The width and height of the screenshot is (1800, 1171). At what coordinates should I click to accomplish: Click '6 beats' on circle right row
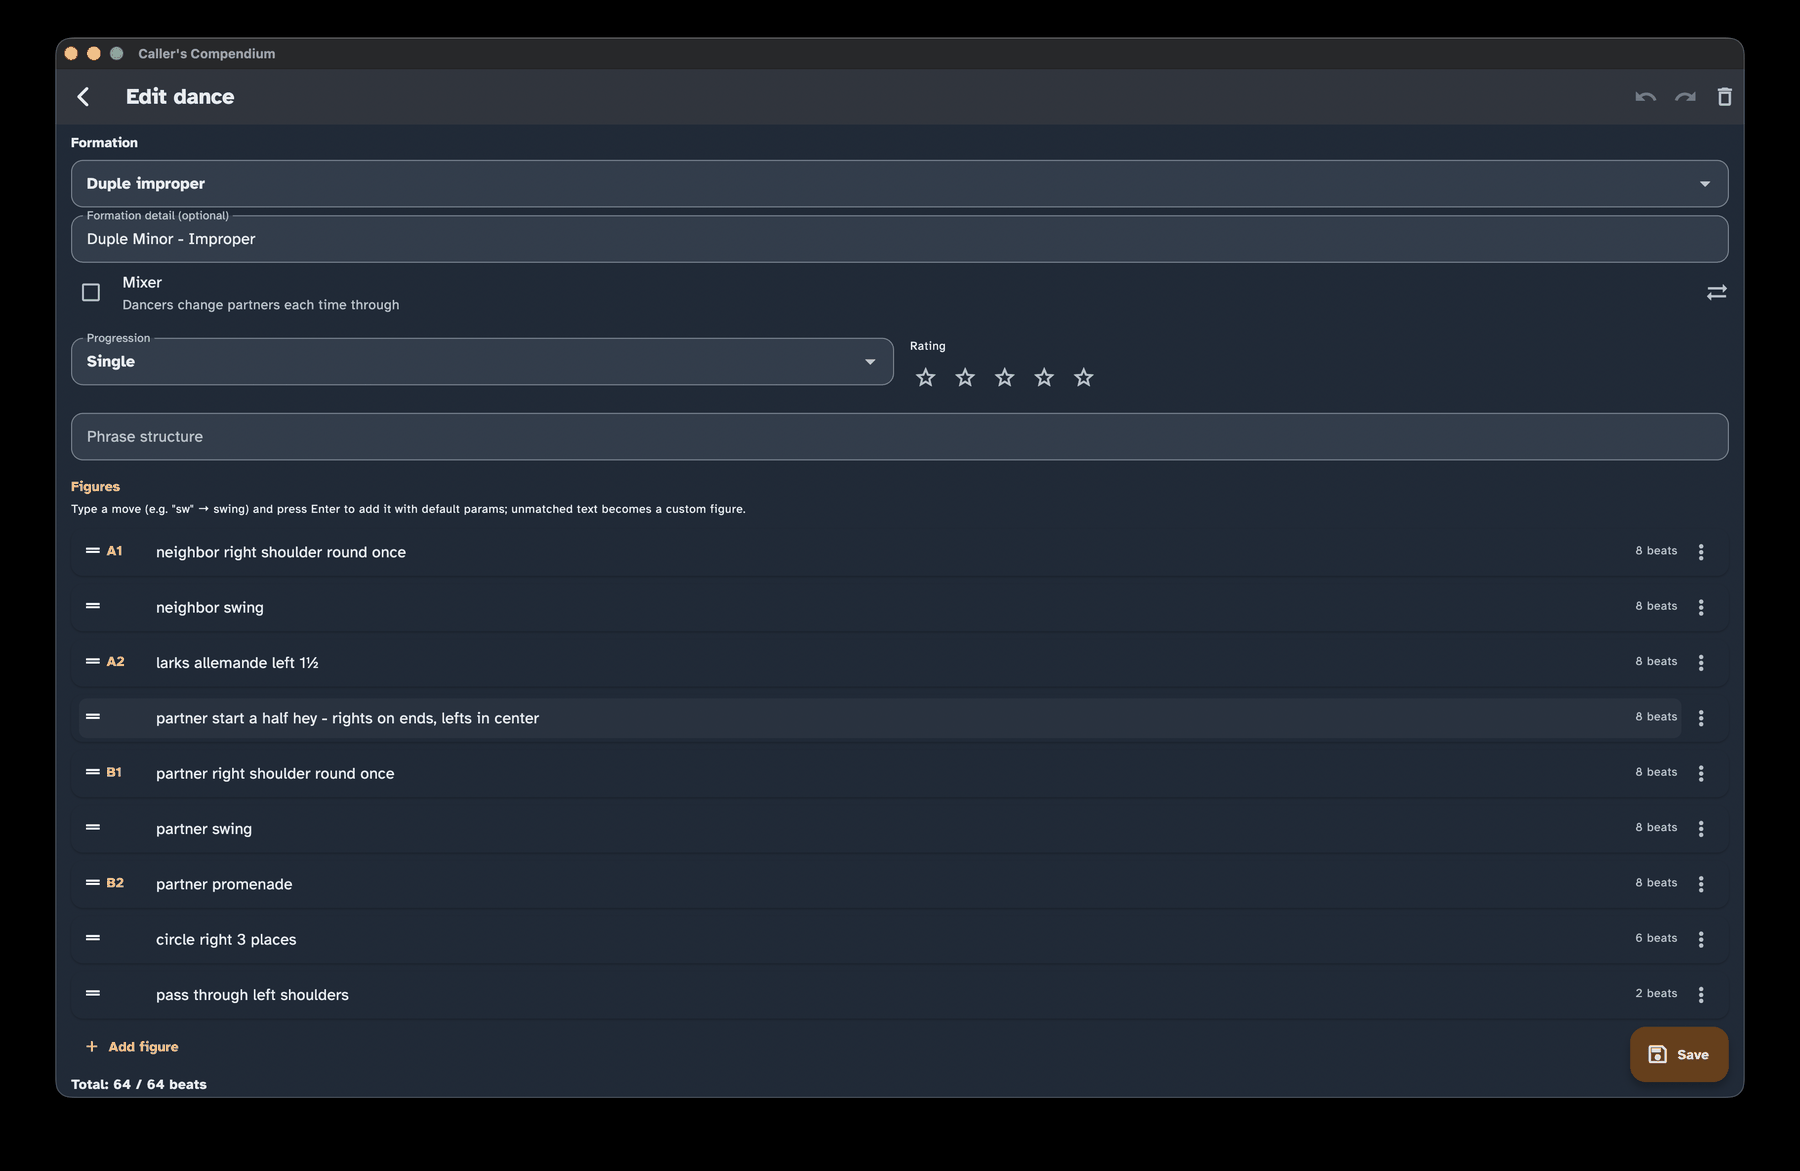(x=1656, y=938)
